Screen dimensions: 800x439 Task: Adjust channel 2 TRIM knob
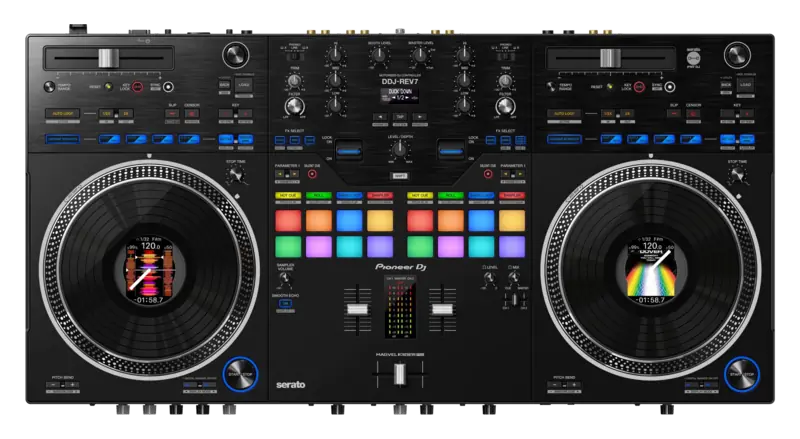point(505,81)
